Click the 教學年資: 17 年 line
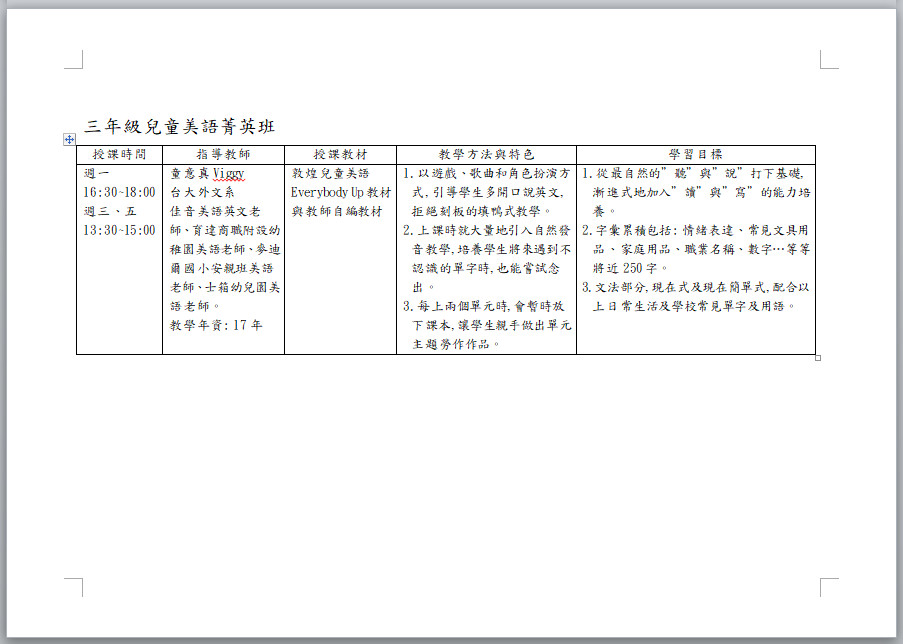Image resolution: width=903 pixels, height=644 pixels. coord(216,325)
